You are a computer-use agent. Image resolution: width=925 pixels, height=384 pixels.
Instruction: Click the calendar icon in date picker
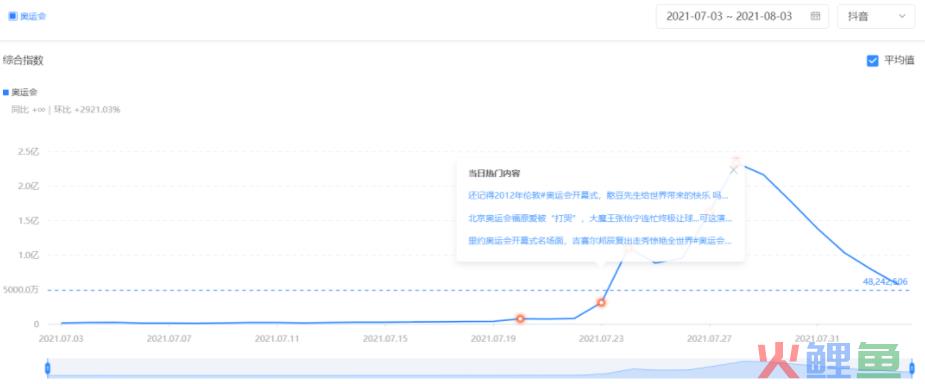coord(815,17)
